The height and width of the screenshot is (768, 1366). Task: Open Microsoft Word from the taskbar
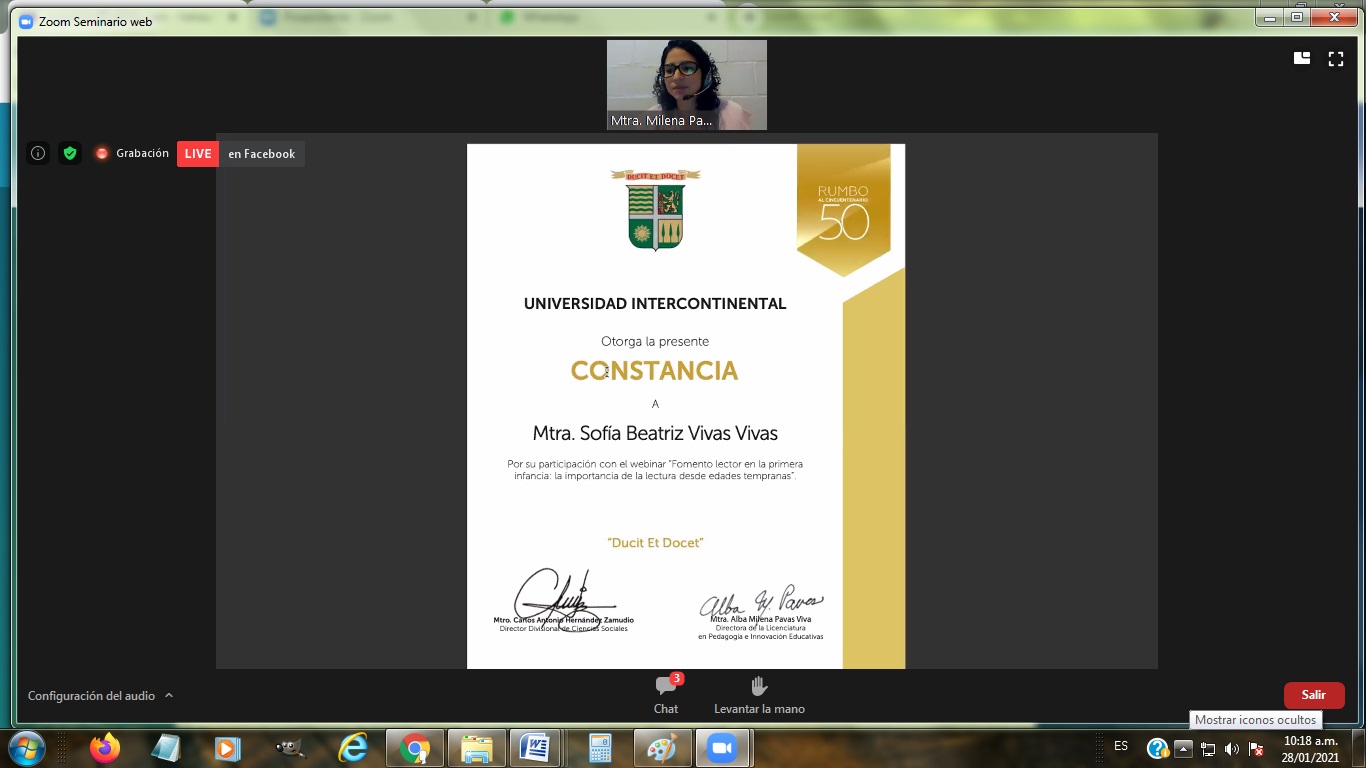pyautogui.click(x=535, y=748)
